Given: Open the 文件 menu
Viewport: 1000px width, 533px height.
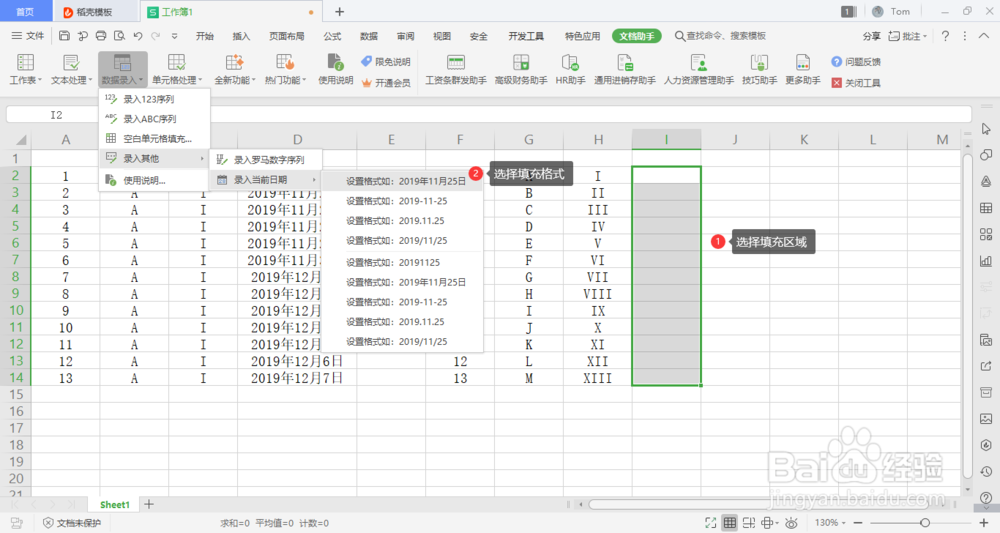Looking at the screenshot, I should [x=27, y=36].
